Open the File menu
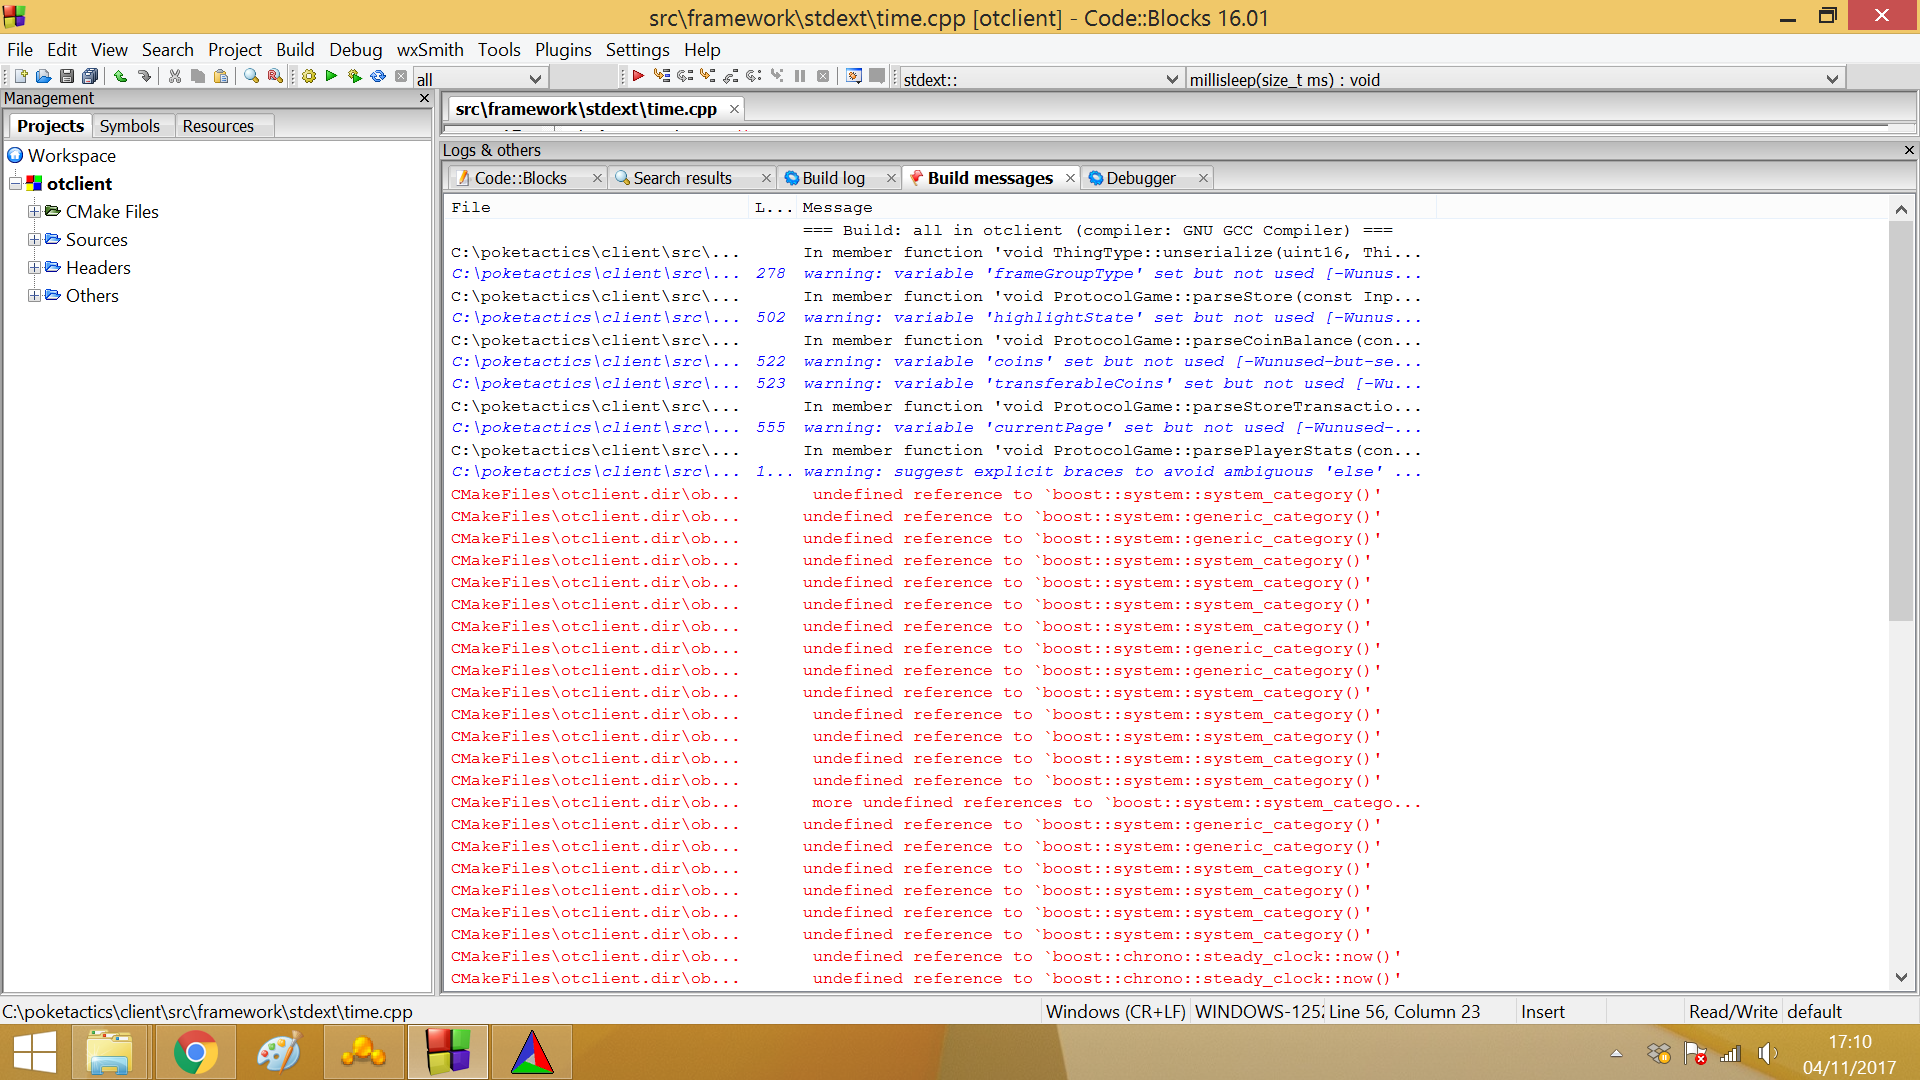Screen dimensions: 1920x1080 [20, 49]
